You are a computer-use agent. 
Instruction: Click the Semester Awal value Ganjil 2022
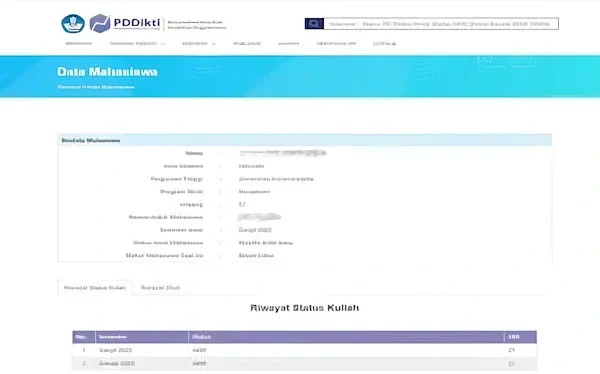point(255,230)
